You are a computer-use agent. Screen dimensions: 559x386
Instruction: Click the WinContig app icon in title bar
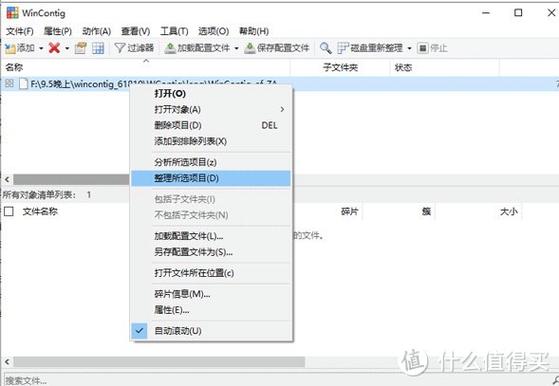[x=12, y=13]
